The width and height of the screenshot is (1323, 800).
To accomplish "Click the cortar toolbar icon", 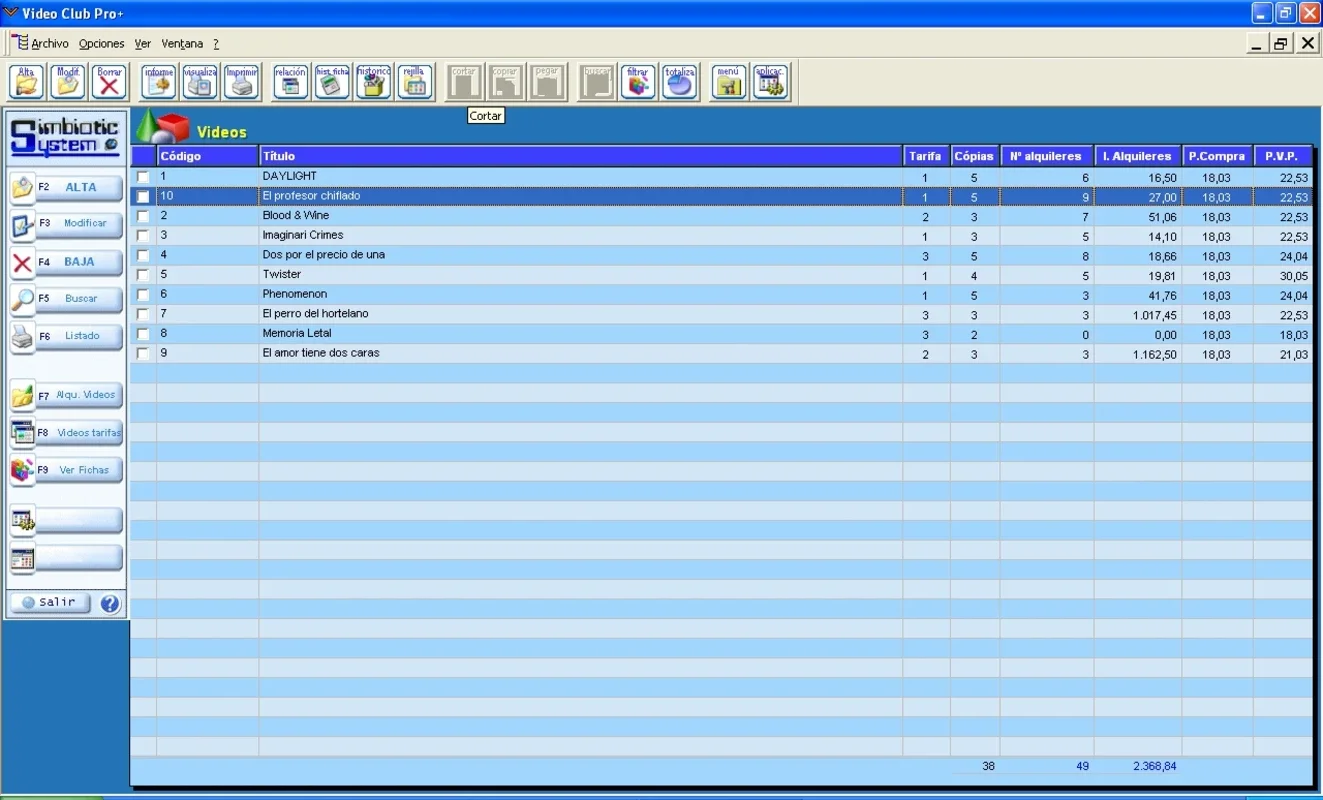I will (464, 82).
